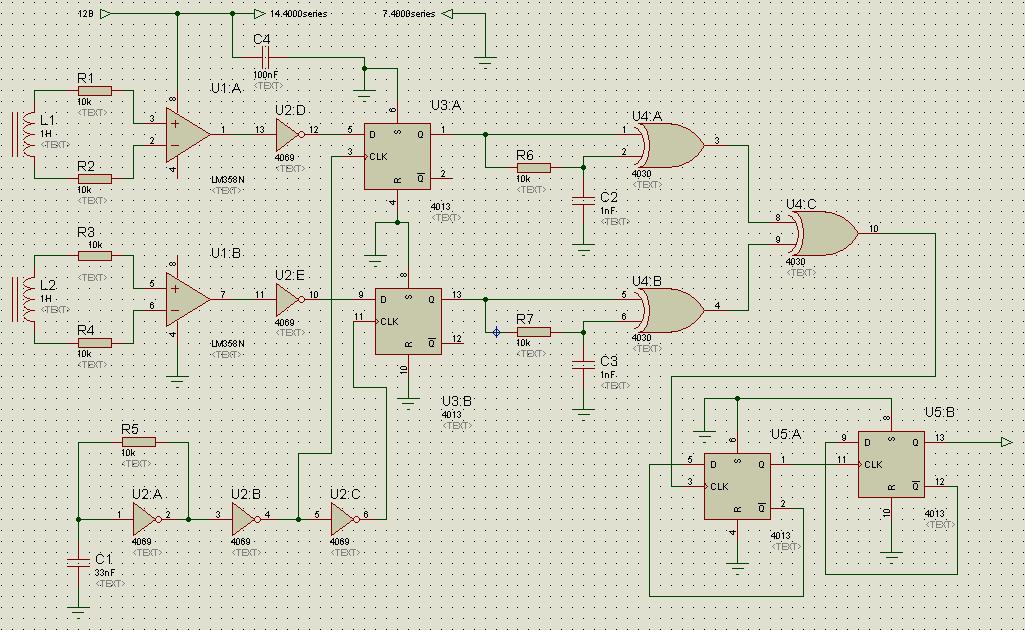Click the U2:E inverter gate
This screenshot has height=630, width=1025.
290,299
